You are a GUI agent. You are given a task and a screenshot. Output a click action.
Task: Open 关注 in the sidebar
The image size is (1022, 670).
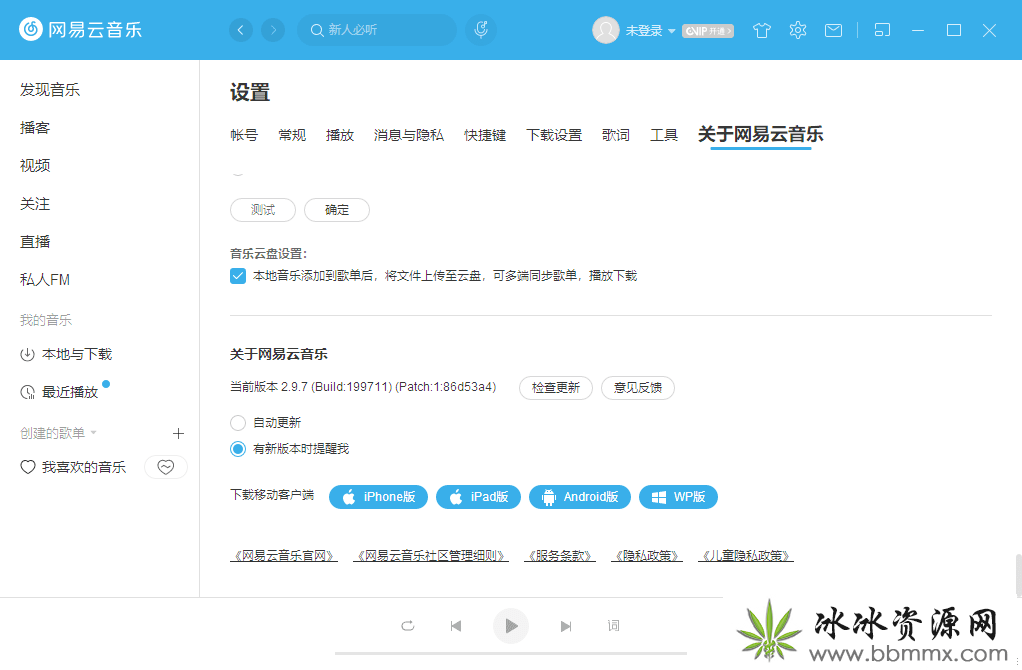(x=35, y=204)
